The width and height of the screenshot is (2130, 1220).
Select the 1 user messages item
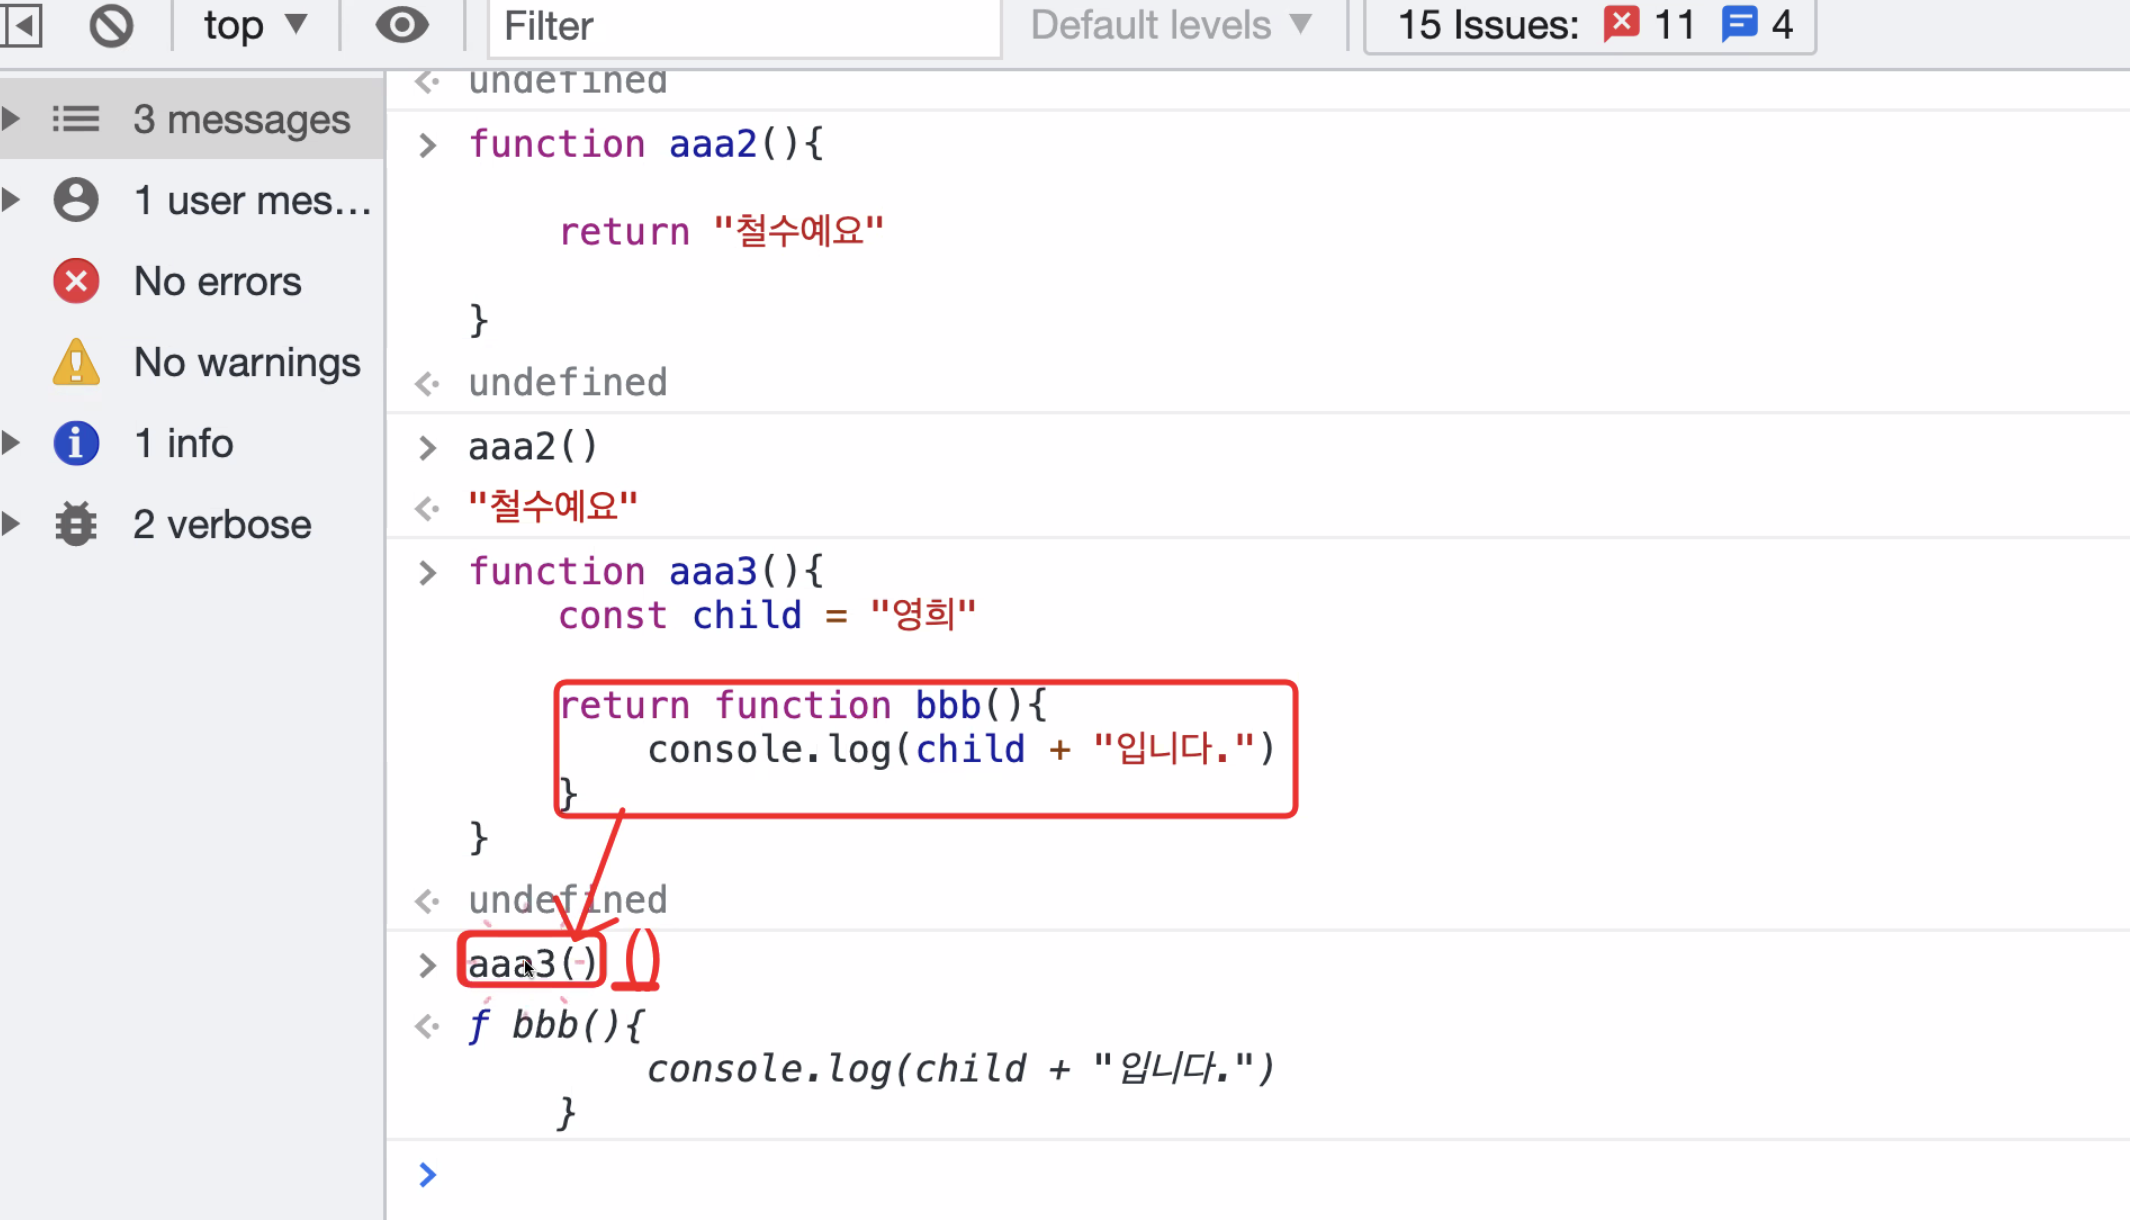(250, 200)
